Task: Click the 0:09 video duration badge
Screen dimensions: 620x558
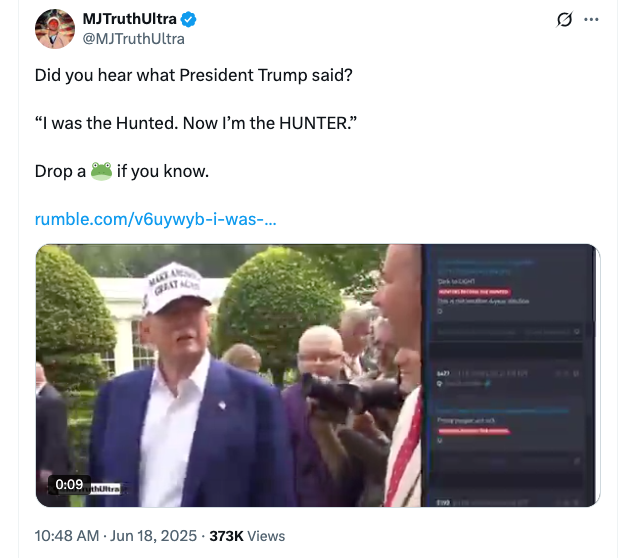Action: 69,484
